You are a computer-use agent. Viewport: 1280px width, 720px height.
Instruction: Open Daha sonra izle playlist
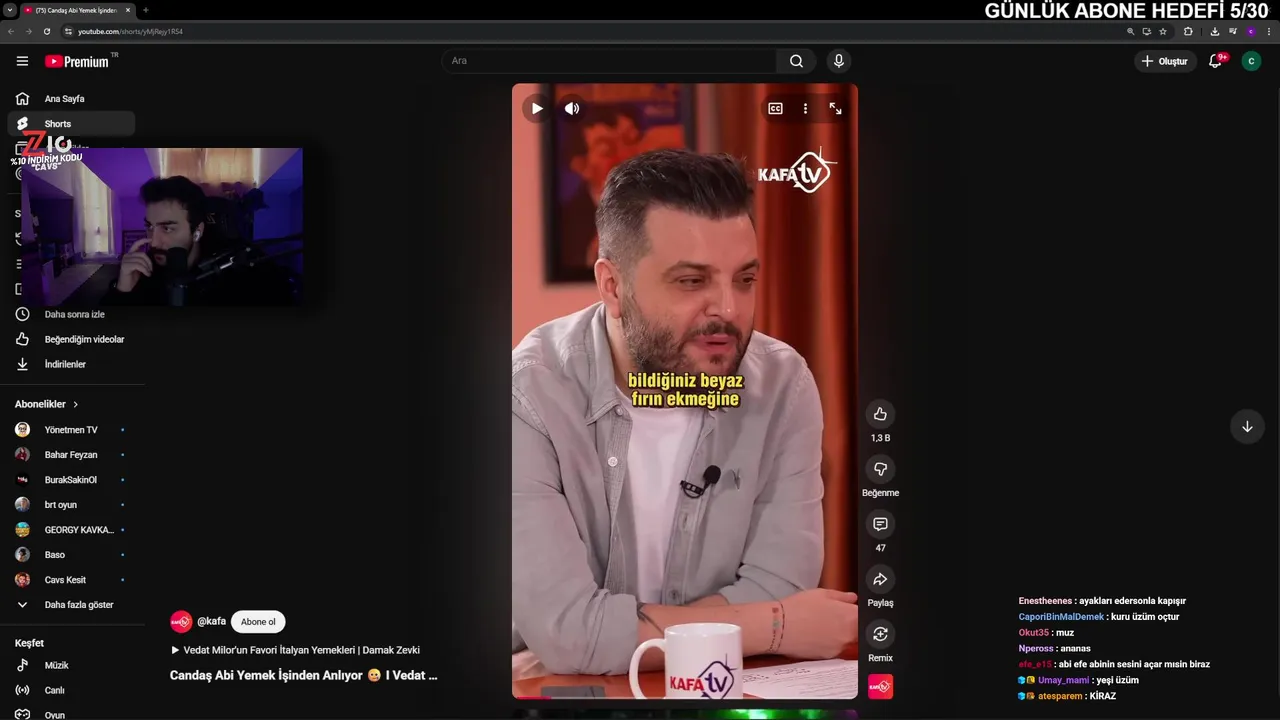[x=71, y=314]
